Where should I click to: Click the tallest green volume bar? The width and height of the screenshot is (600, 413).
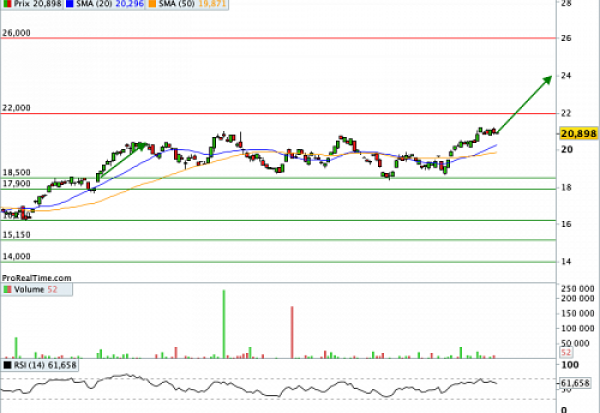tap(224, 324)
